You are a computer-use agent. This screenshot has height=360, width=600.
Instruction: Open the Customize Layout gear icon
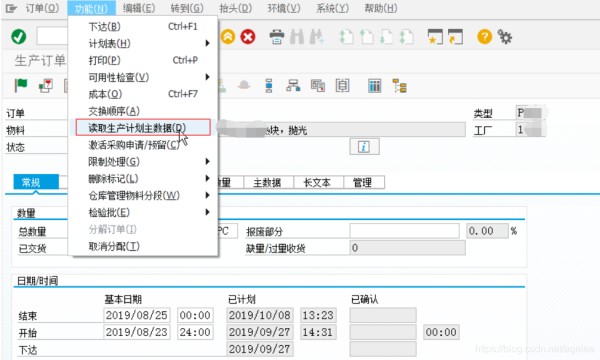pyautogui.click(x=504, y=37)
